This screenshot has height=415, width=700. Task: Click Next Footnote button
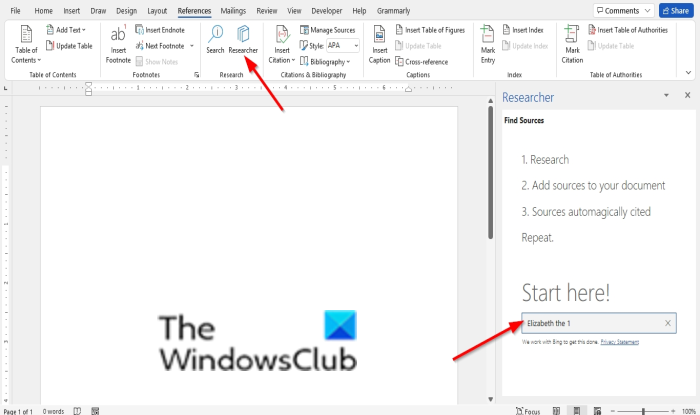point(160,46)
